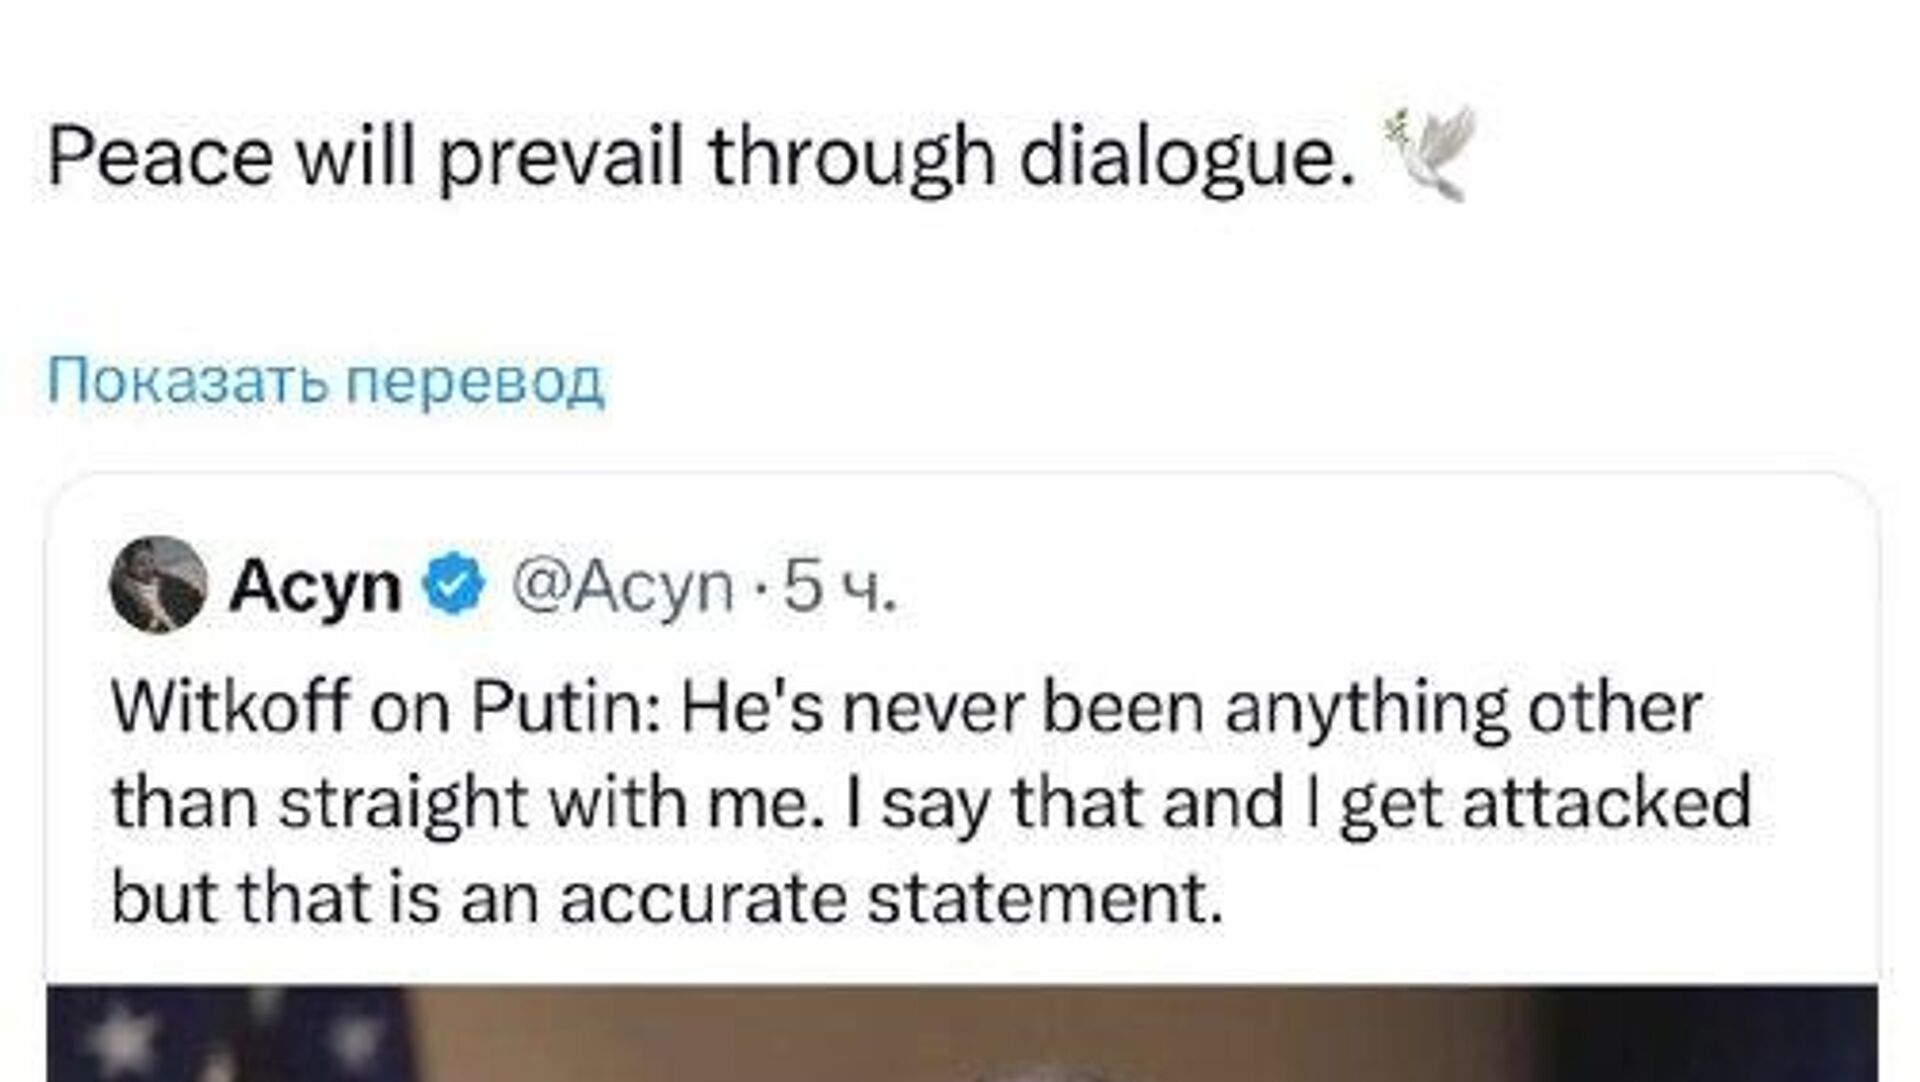Click the word 'attacked' in the quote
Screen dimensions: 1920x1082
[1606, 803]
